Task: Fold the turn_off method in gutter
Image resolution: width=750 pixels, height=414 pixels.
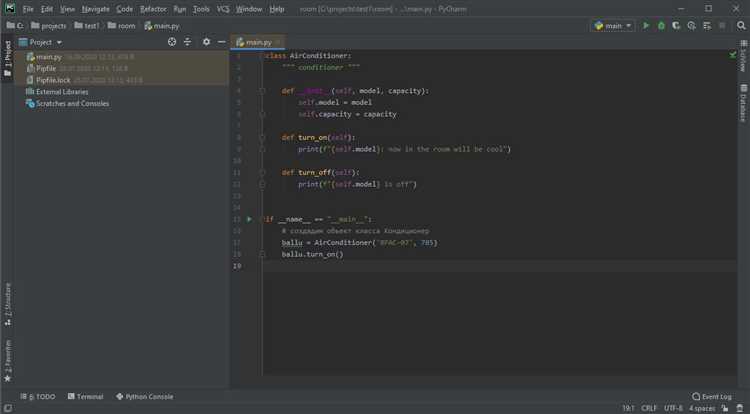Action: 262,173
